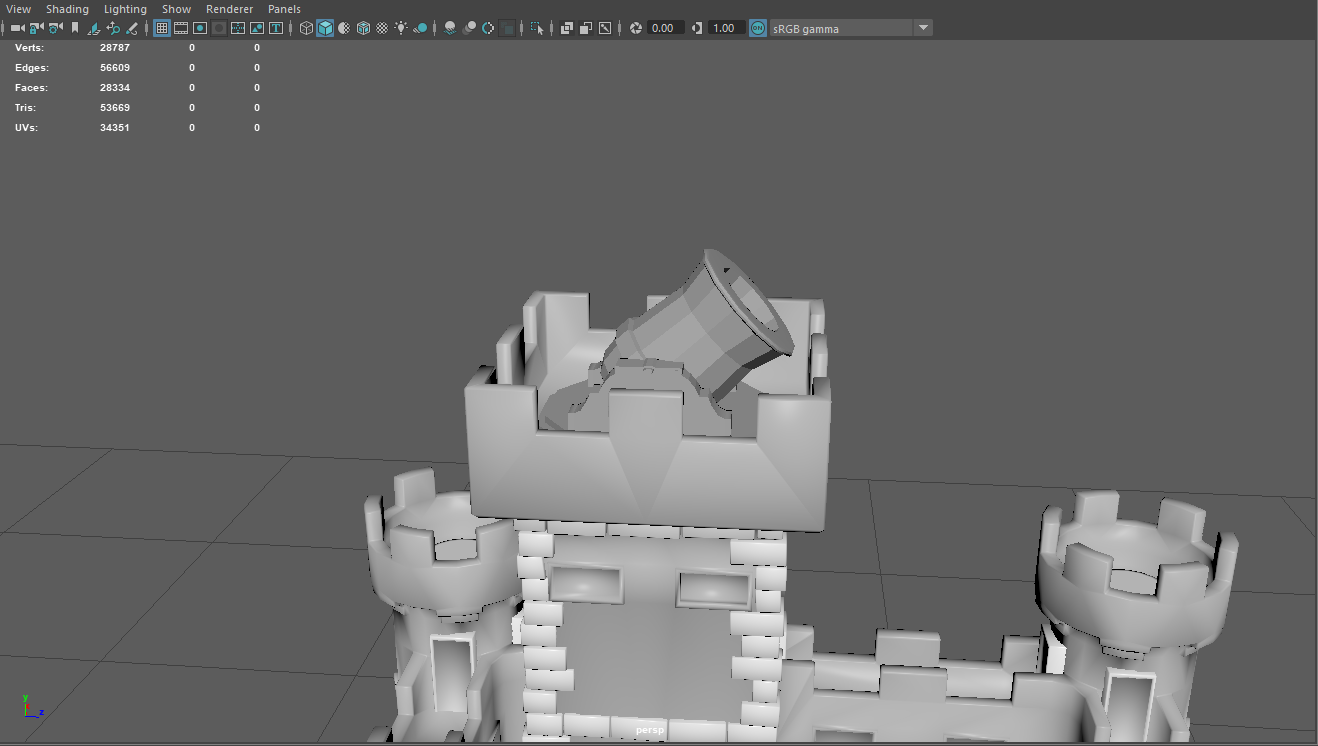Click the UVs: label in the heads-up display
Image resolution: width=1318 pixels, height=746 pixels.
coord(27,128)
